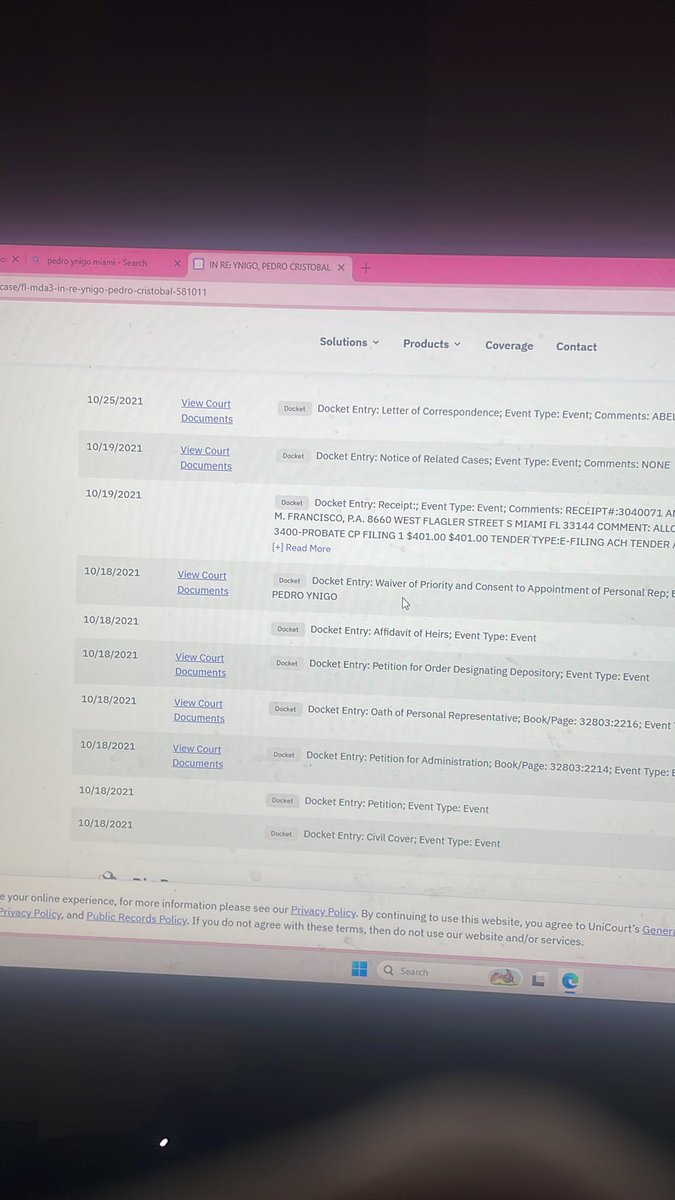View Court Documents for Petition for Administration
This screenshot has width=675, height=1200.
point(197,756)
